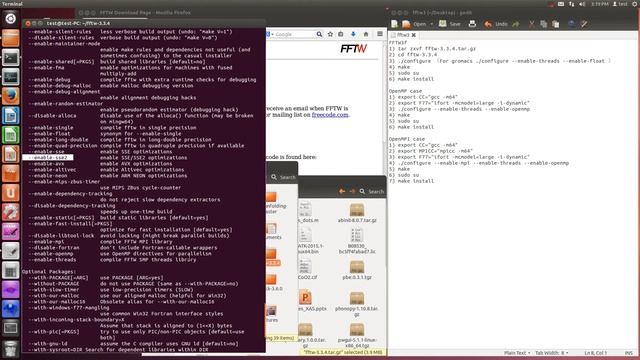This screenshot has height=360, width=640.
Task: Click the Find icon in gedit toolbar
Action: (x=571, y=24)
